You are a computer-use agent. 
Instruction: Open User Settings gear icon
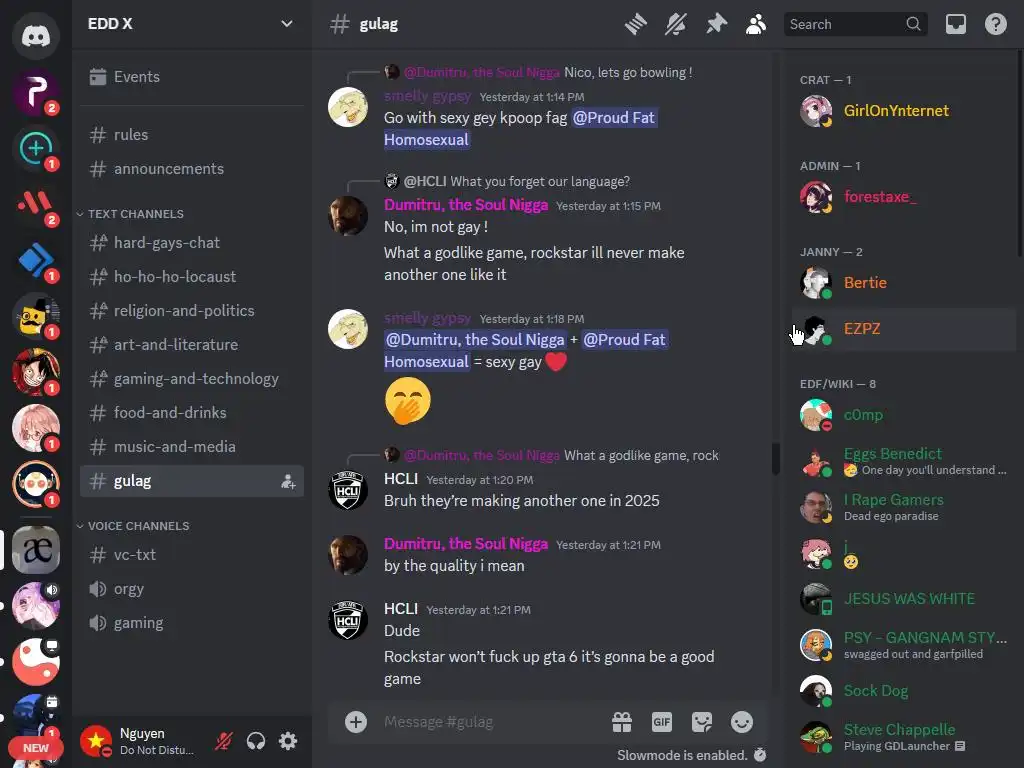(x=288, y=741)
